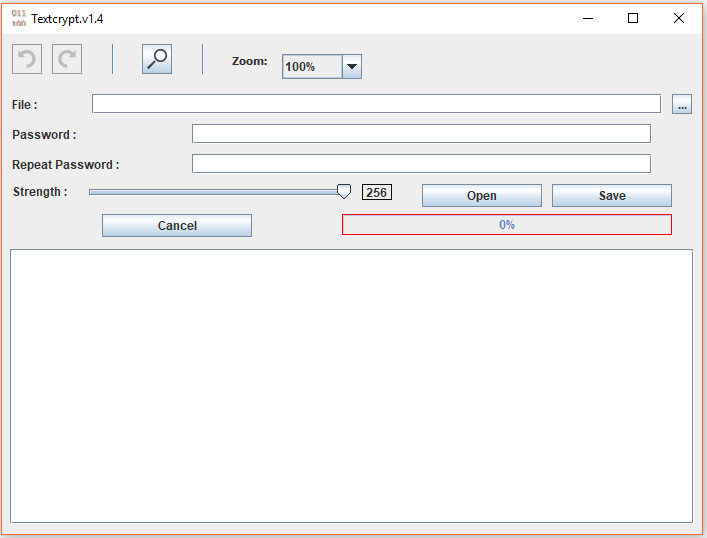Click the Cancel button

pyautogui.click(x=177, y=225)
